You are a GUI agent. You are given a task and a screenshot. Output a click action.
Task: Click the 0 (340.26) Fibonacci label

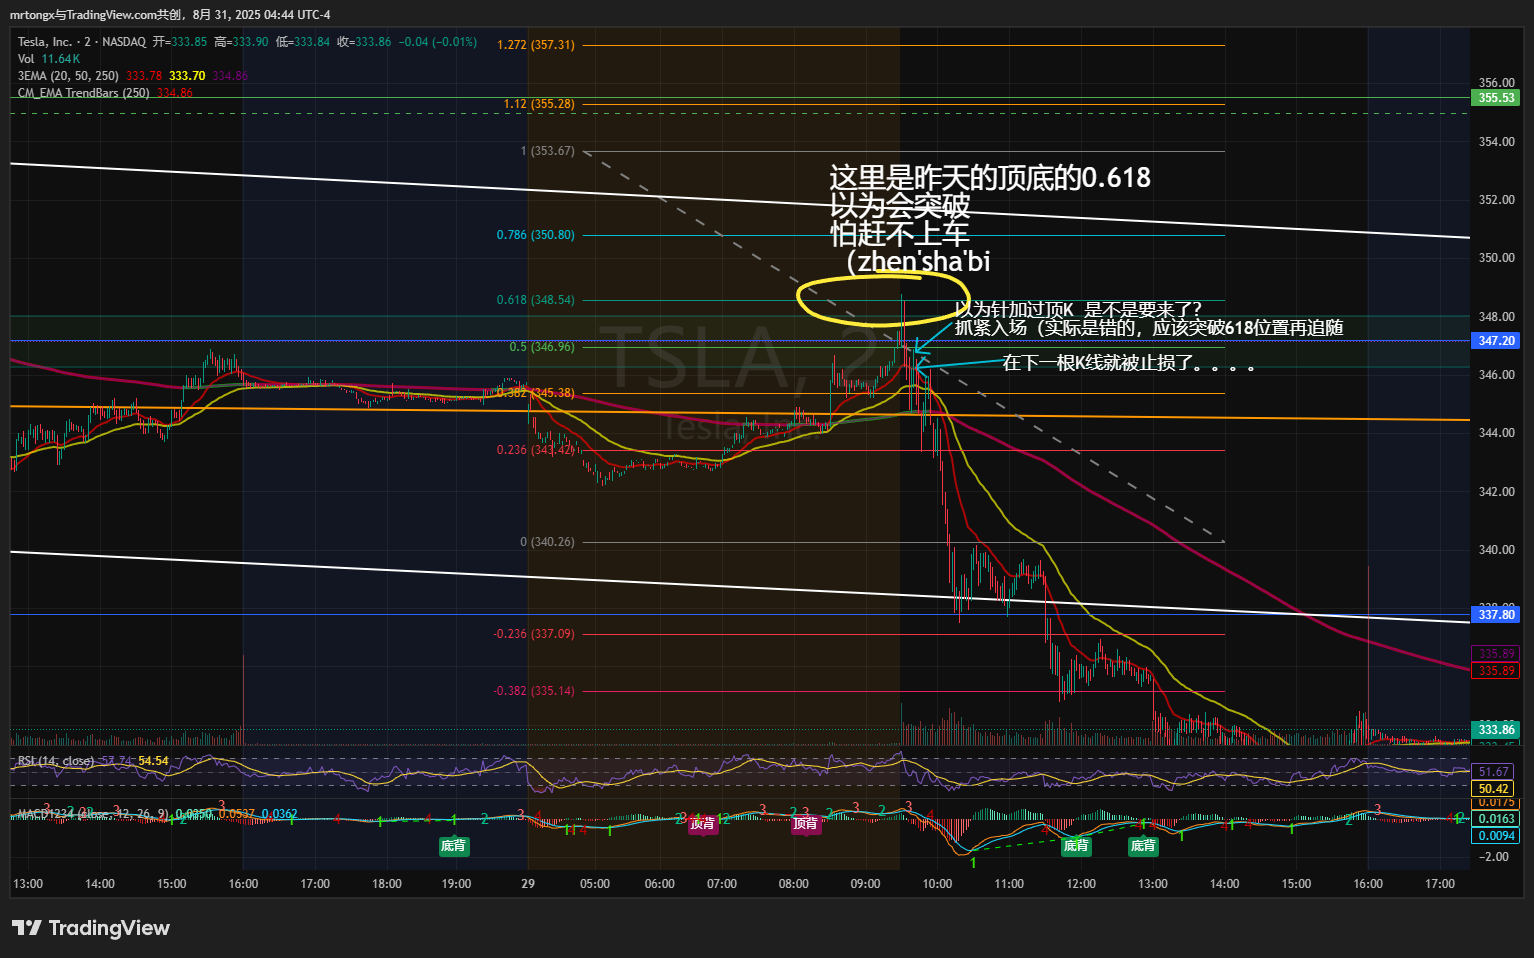547,542
